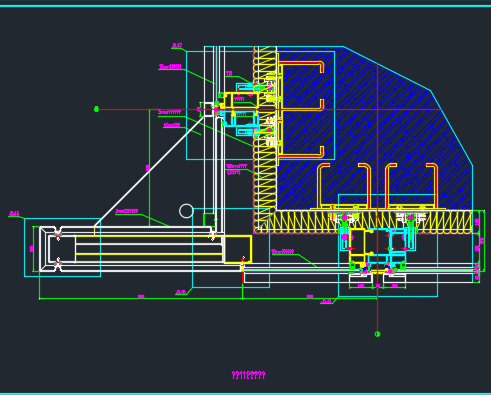Click intersection of the two red axis lines
The width and height of the screenshot is (491, 395).
point(377,109)
